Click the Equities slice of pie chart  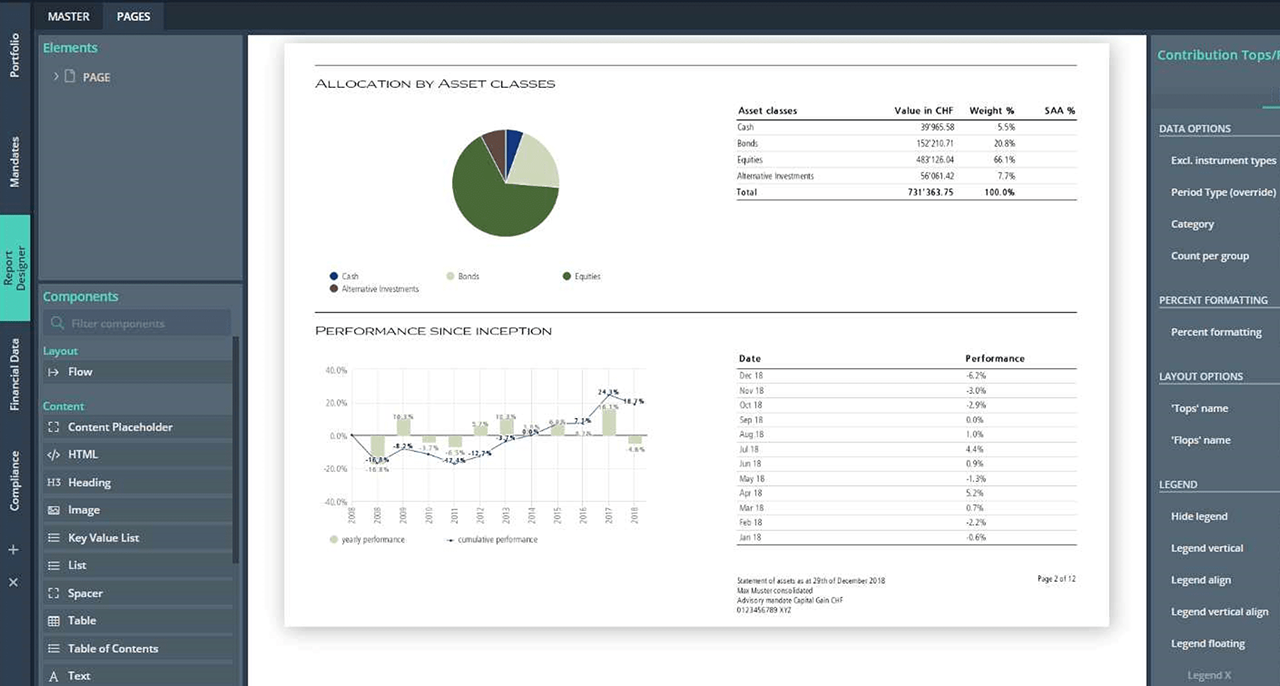click(495, 205)
